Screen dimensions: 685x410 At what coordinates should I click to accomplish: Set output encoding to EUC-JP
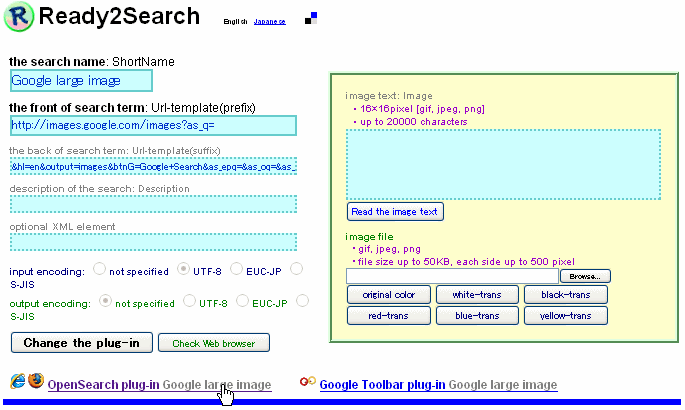242,300
